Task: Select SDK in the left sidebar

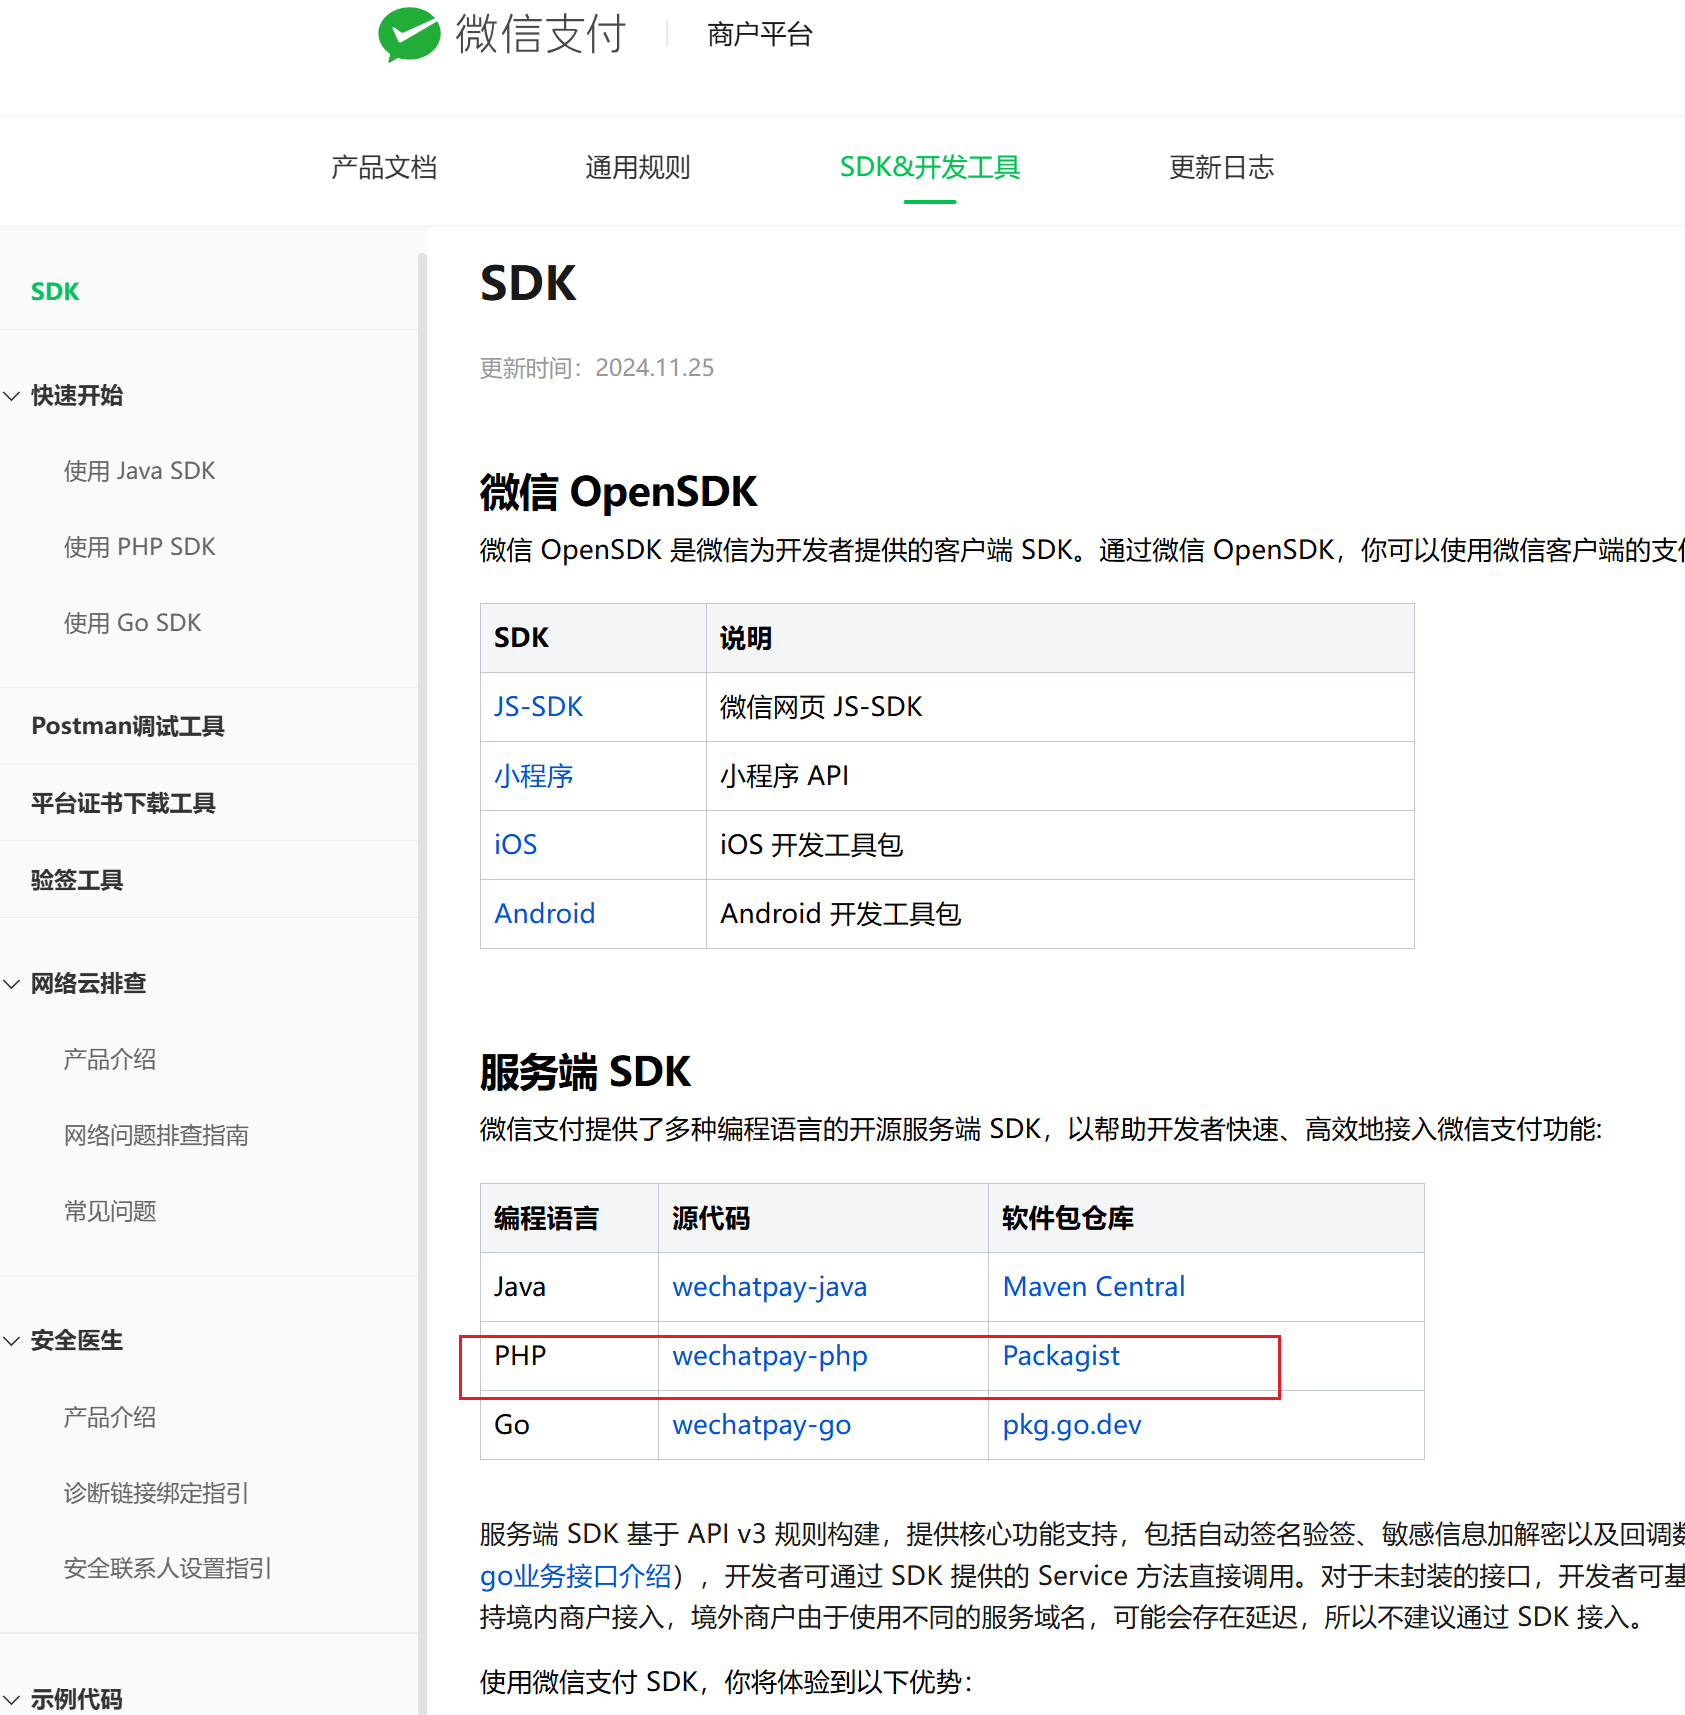Action: click(x=55, y=291)
